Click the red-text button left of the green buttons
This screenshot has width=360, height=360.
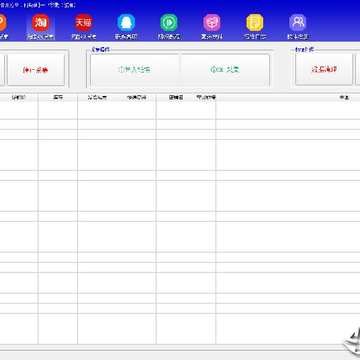coord(36,70)
